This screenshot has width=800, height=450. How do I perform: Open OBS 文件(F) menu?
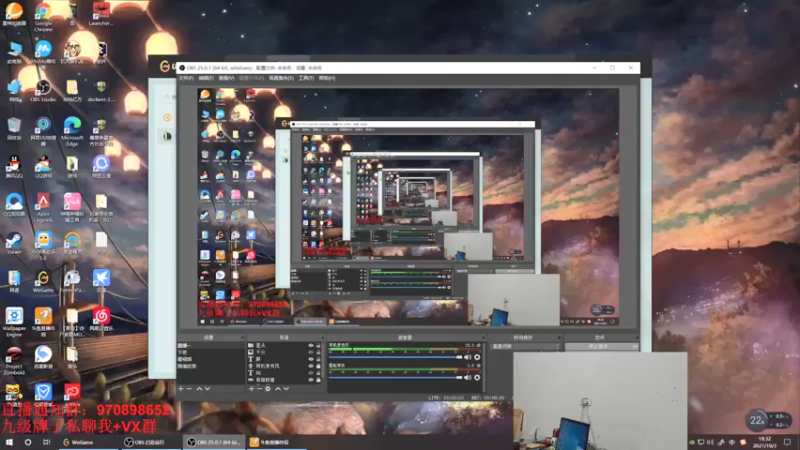186,78
